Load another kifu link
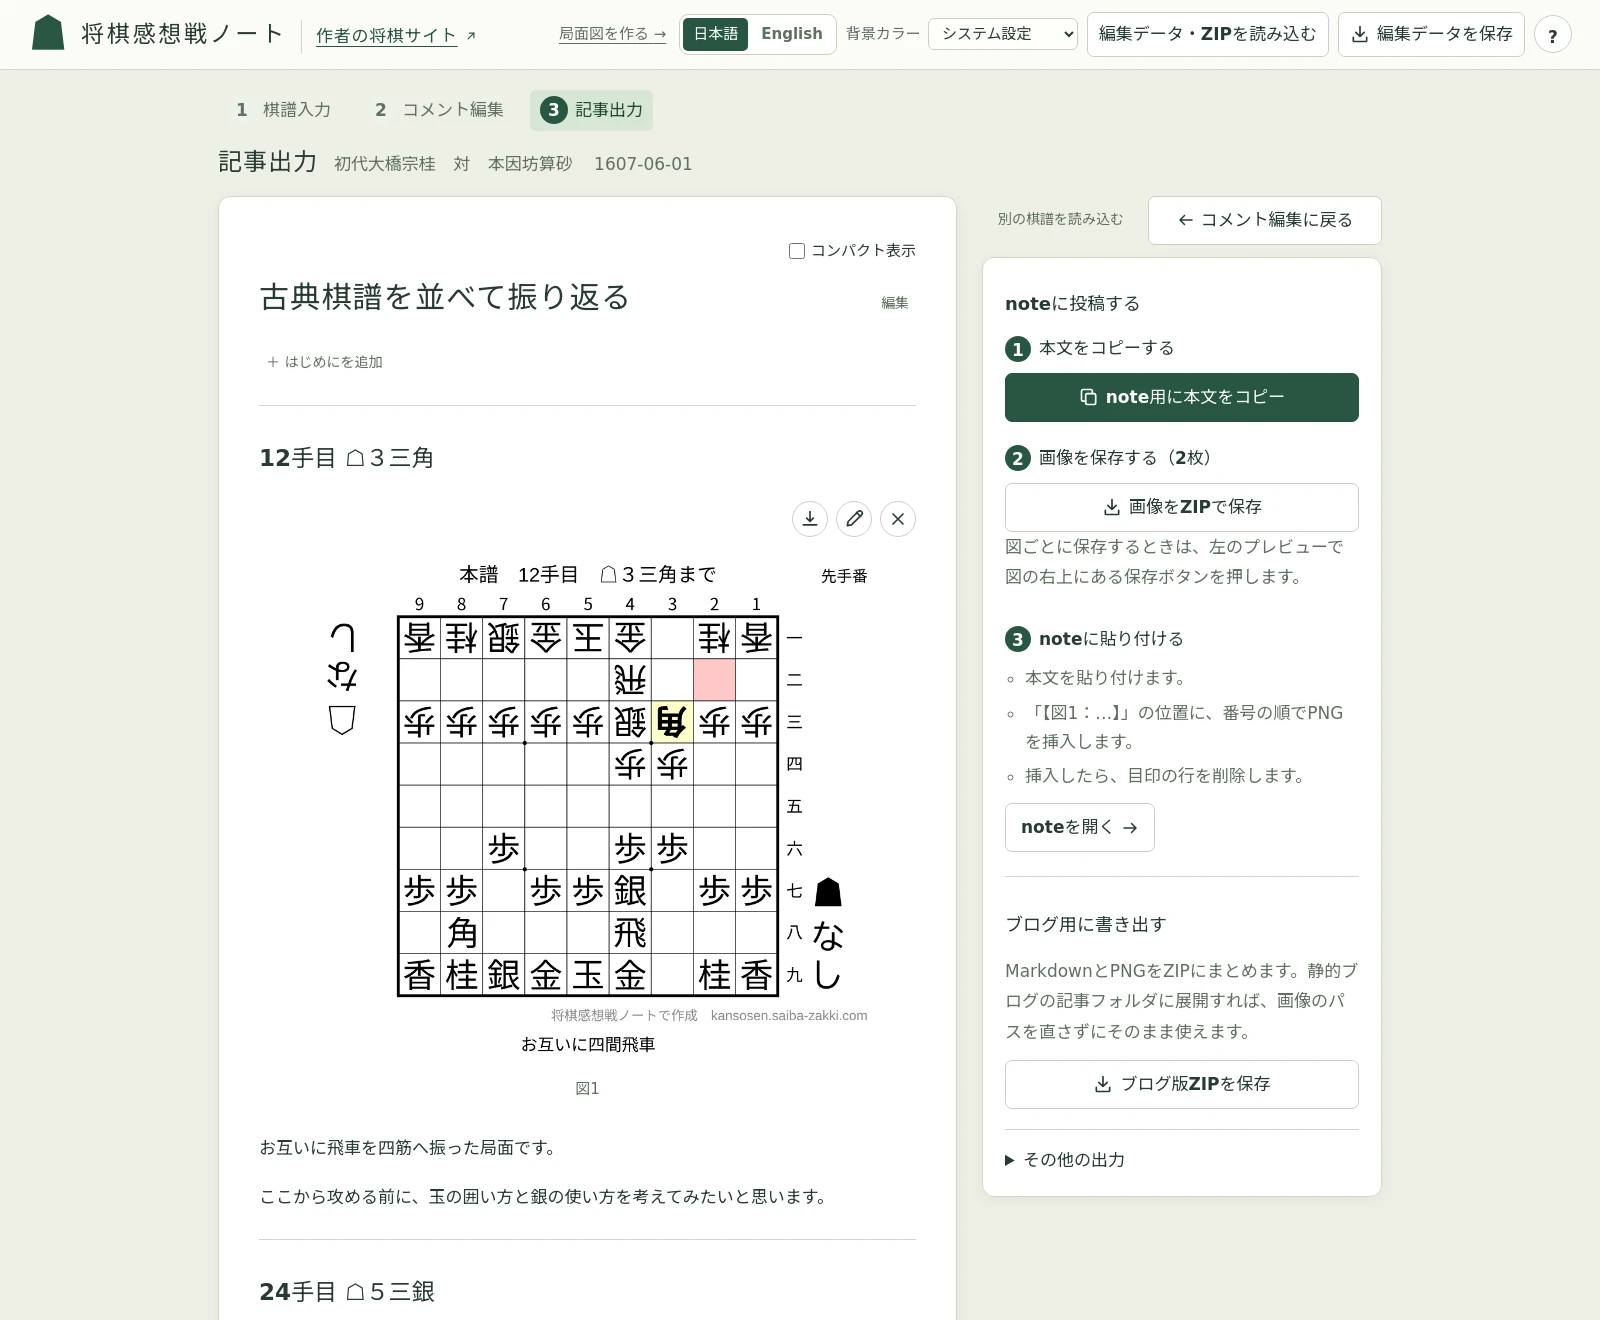The height and width of the screenshot is (1320, 1600). tap(1060, 219)
